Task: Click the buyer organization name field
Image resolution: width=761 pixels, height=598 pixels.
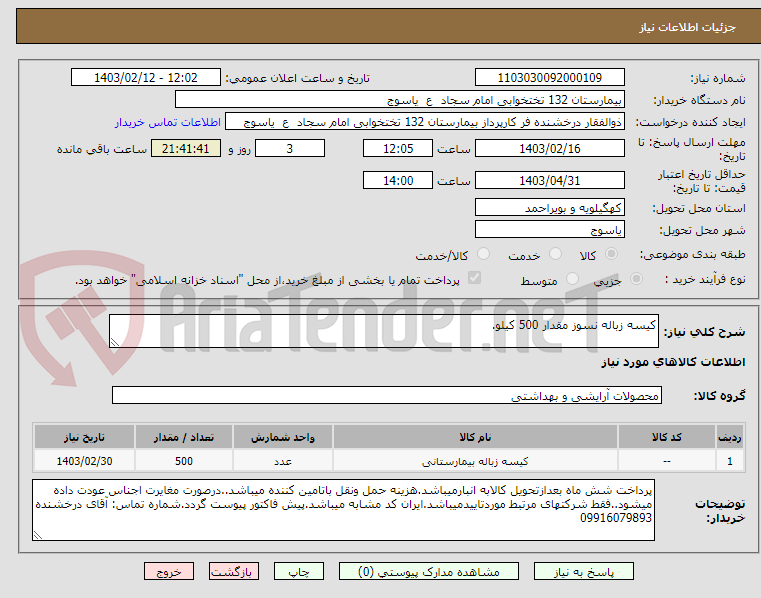Action: click(x=399, y=100)
